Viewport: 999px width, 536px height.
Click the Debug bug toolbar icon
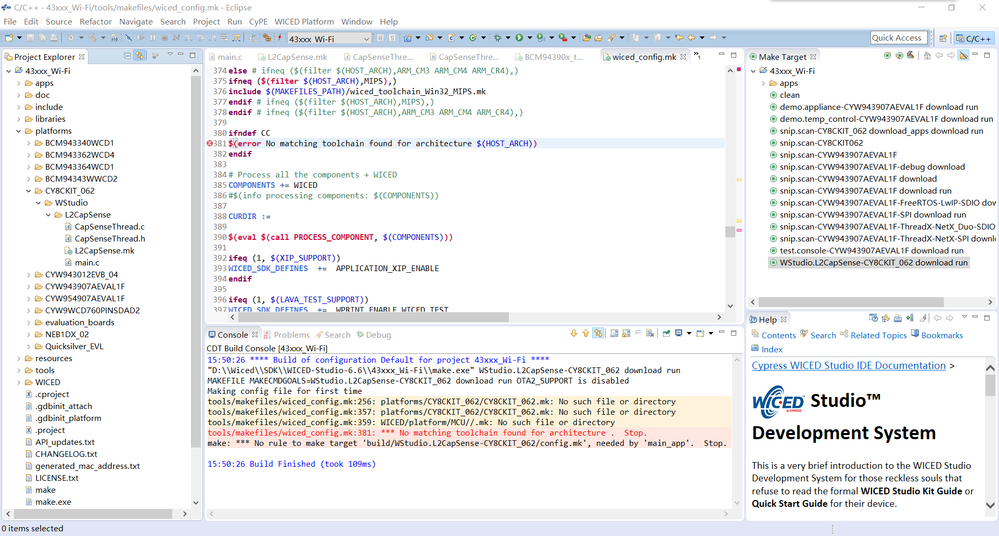point(498,38)
